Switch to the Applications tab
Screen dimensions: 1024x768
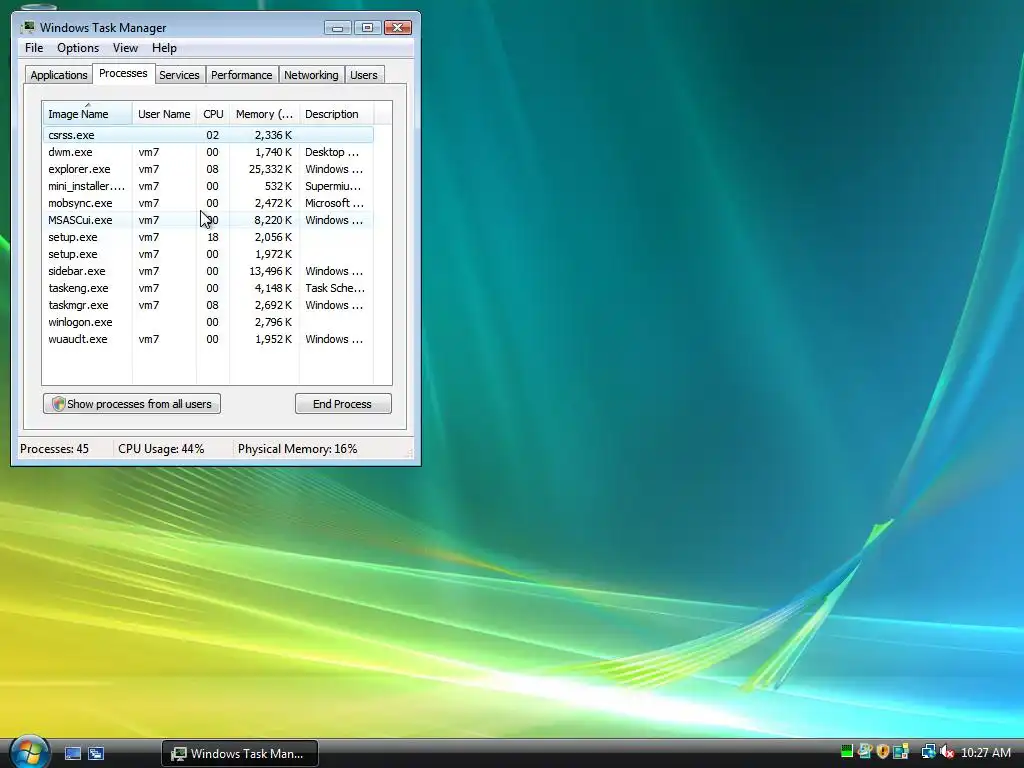click(x=59, y=75)
